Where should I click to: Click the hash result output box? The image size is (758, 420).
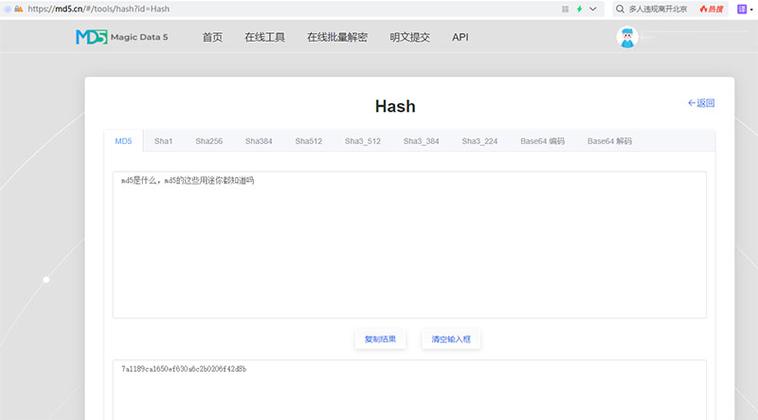coord(409,390)
